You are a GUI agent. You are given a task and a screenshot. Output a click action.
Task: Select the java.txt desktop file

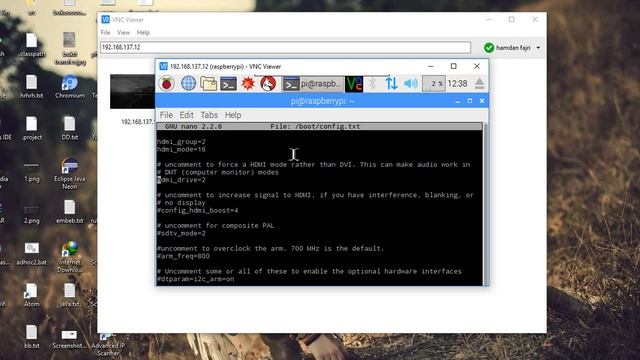(70, 295)
